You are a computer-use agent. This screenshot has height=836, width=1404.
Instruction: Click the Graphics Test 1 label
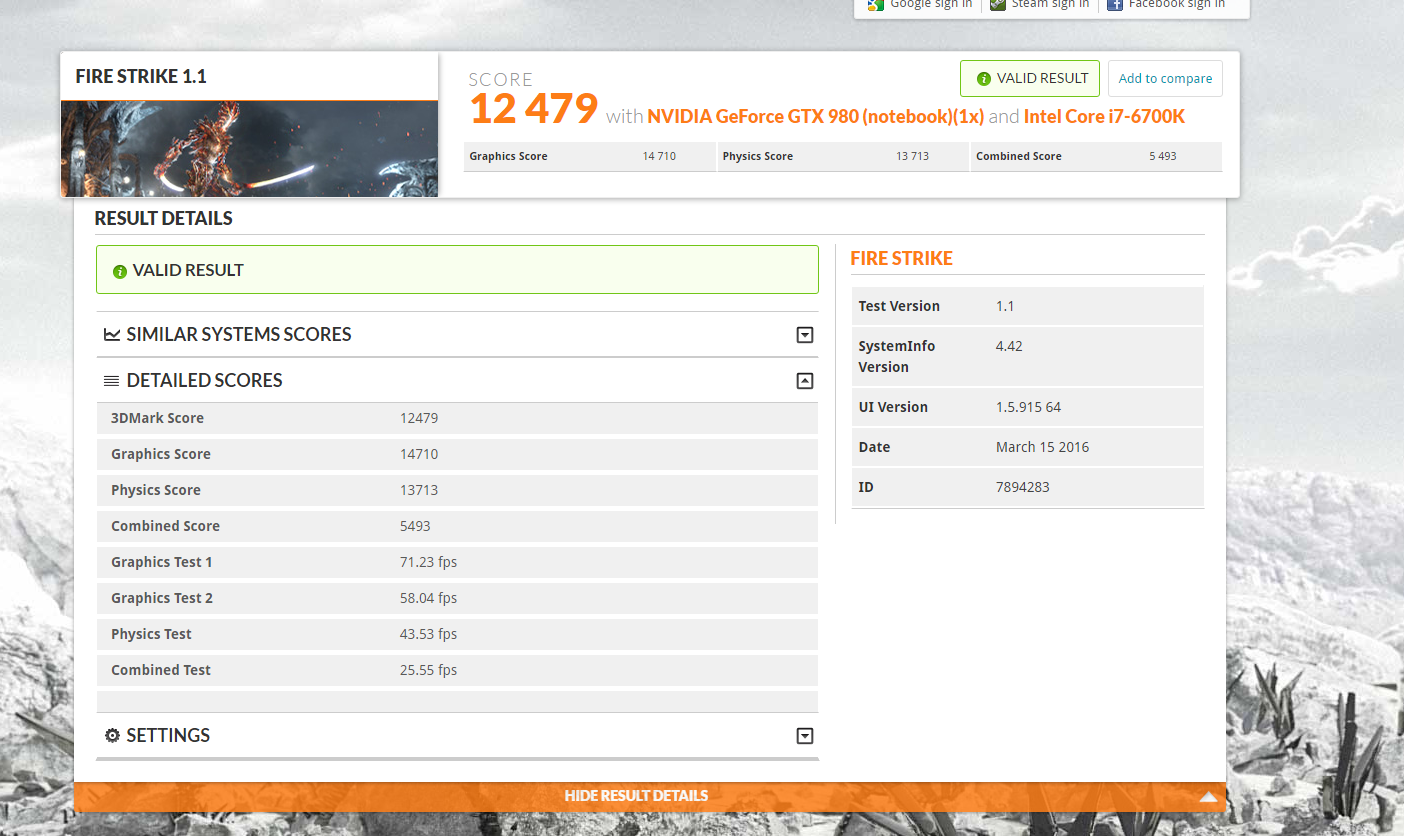(161, 562)
